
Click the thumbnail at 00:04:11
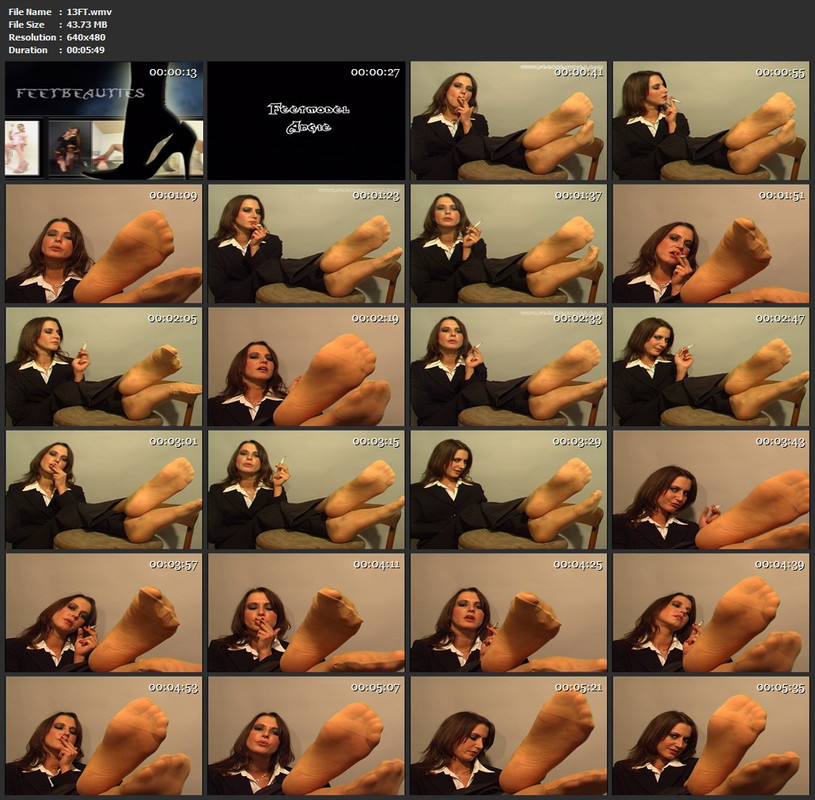point(306,613)
